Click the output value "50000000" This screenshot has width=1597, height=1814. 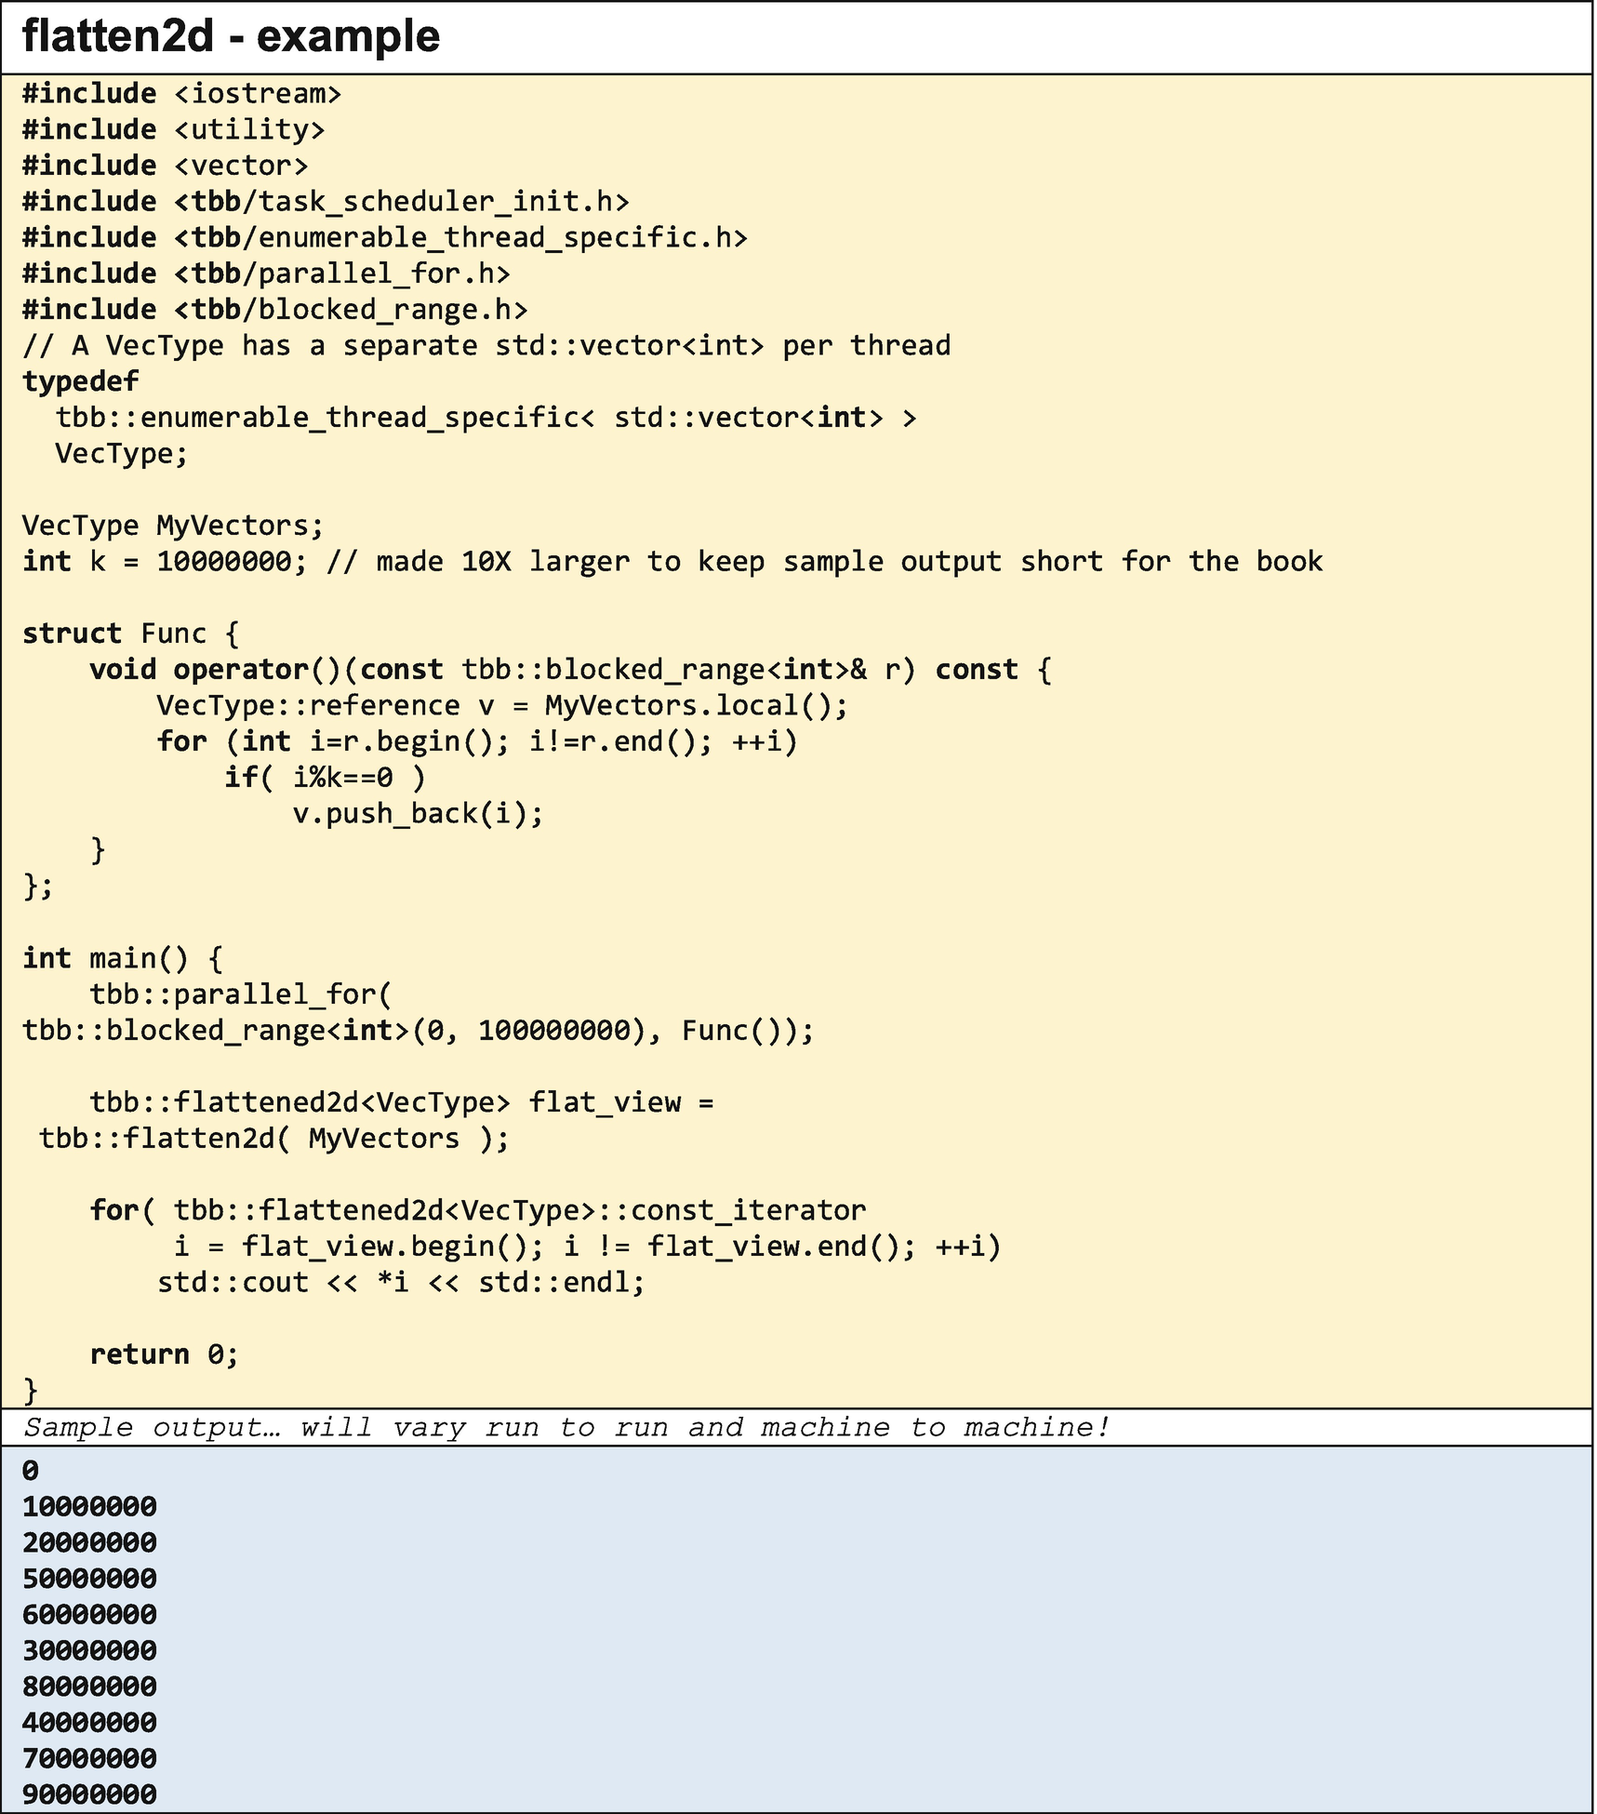[x=90, y=1578]
